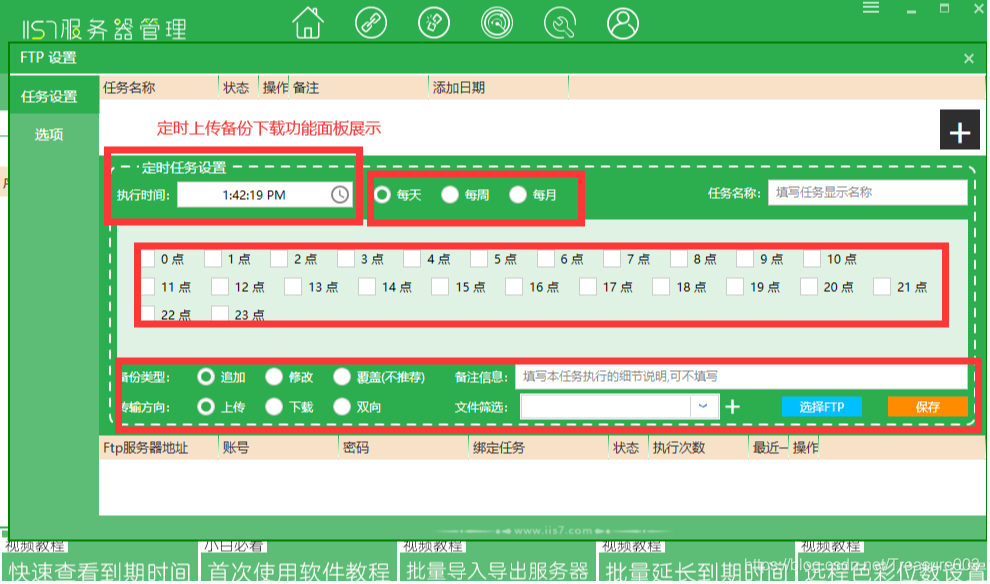Click the 备注信息 input field
The image size is (990, 584).
741,377
